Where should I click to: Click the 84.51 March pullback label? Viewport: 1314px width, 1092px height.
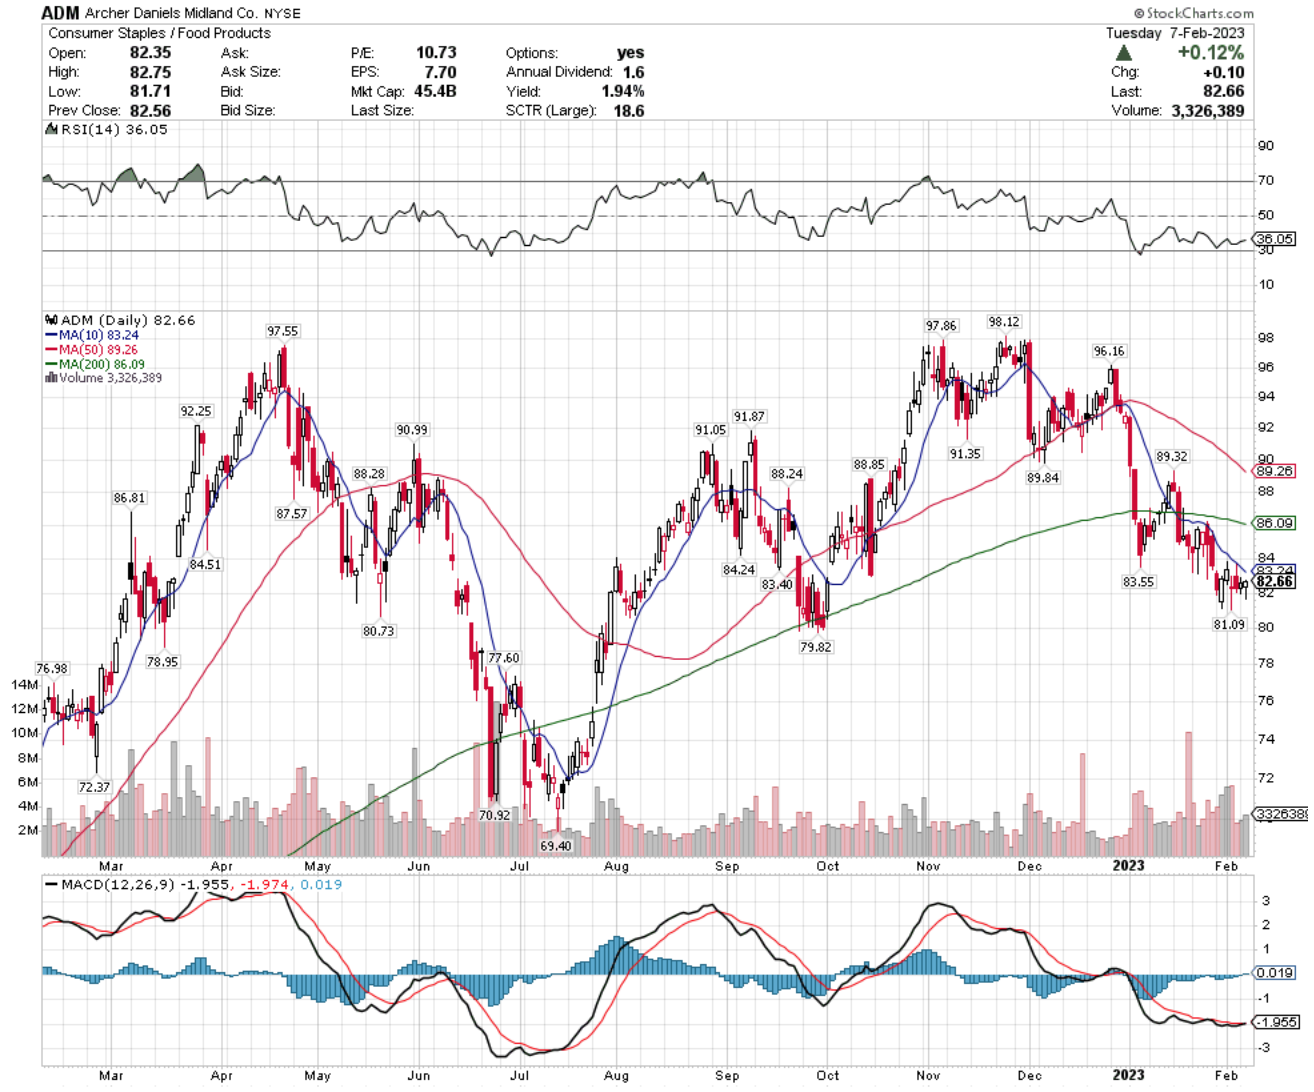[x=205, y=564]
